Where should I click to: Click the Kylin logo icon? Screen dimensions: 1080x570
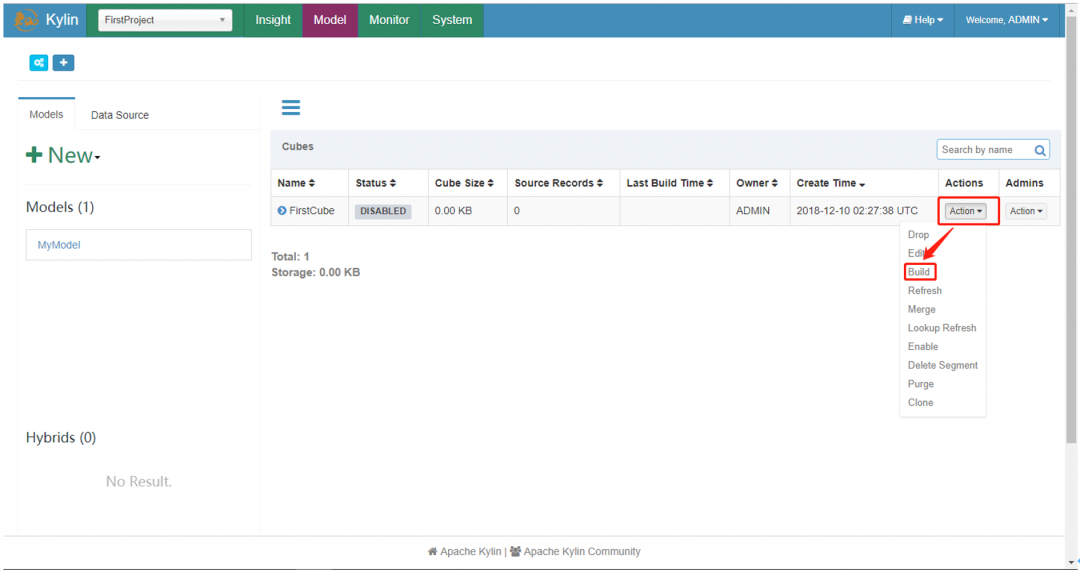26,20
